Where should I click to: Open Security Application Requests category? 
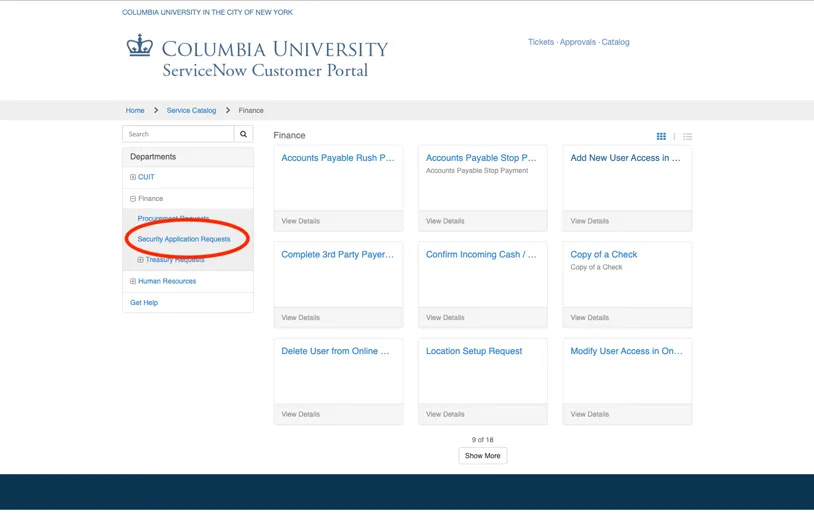point(184,239)
